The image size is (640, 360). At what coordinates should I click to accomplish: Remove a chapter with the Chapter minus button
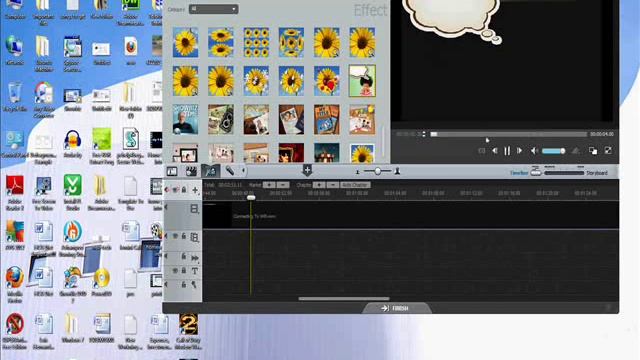[x=333, y=185]
